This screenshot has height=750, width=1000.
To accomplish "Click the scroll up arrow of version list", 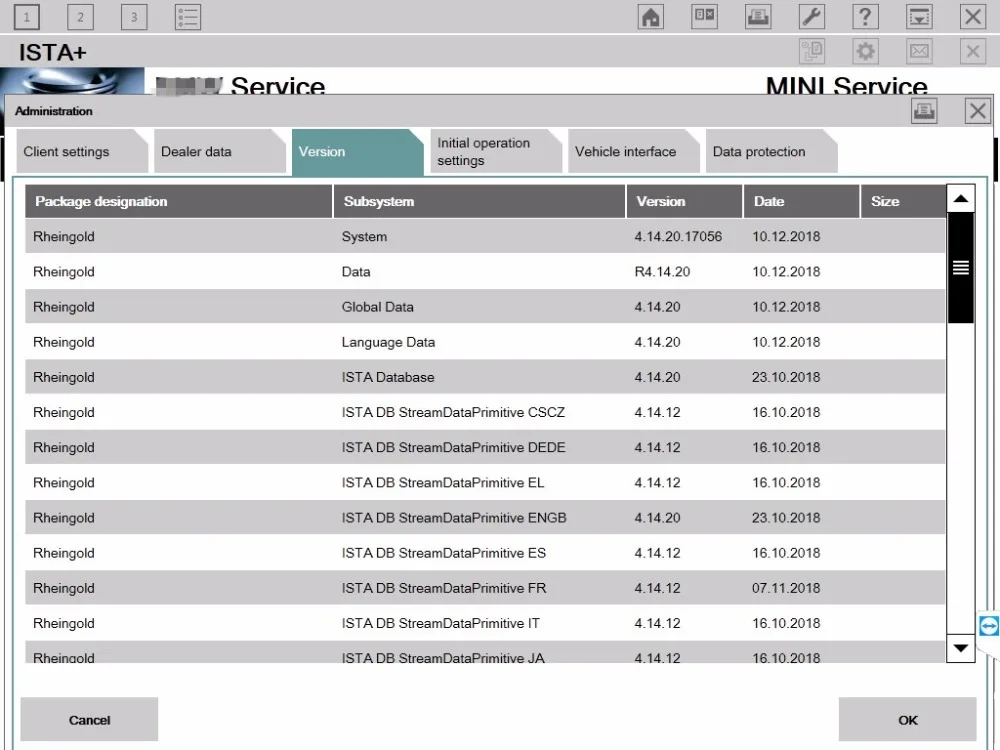I will [960, 199].
